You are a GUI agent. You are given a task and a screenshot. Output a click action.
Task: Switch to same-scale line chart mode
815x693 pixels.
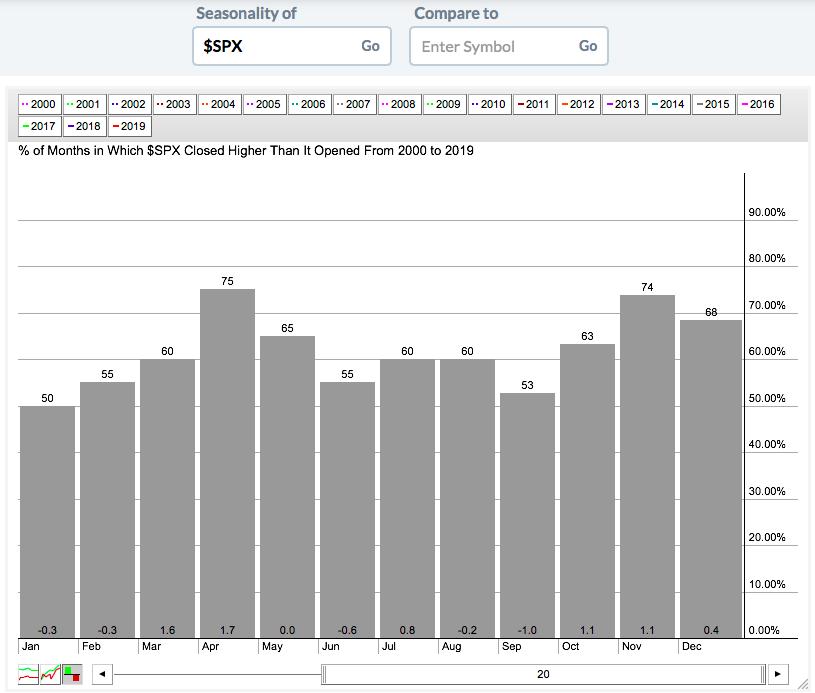[x=50, y=674]
